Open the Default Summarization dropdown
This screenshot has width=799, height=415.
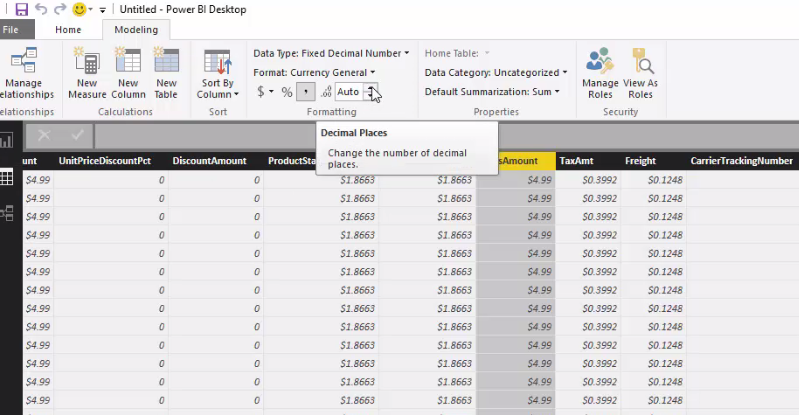[492, 92]
